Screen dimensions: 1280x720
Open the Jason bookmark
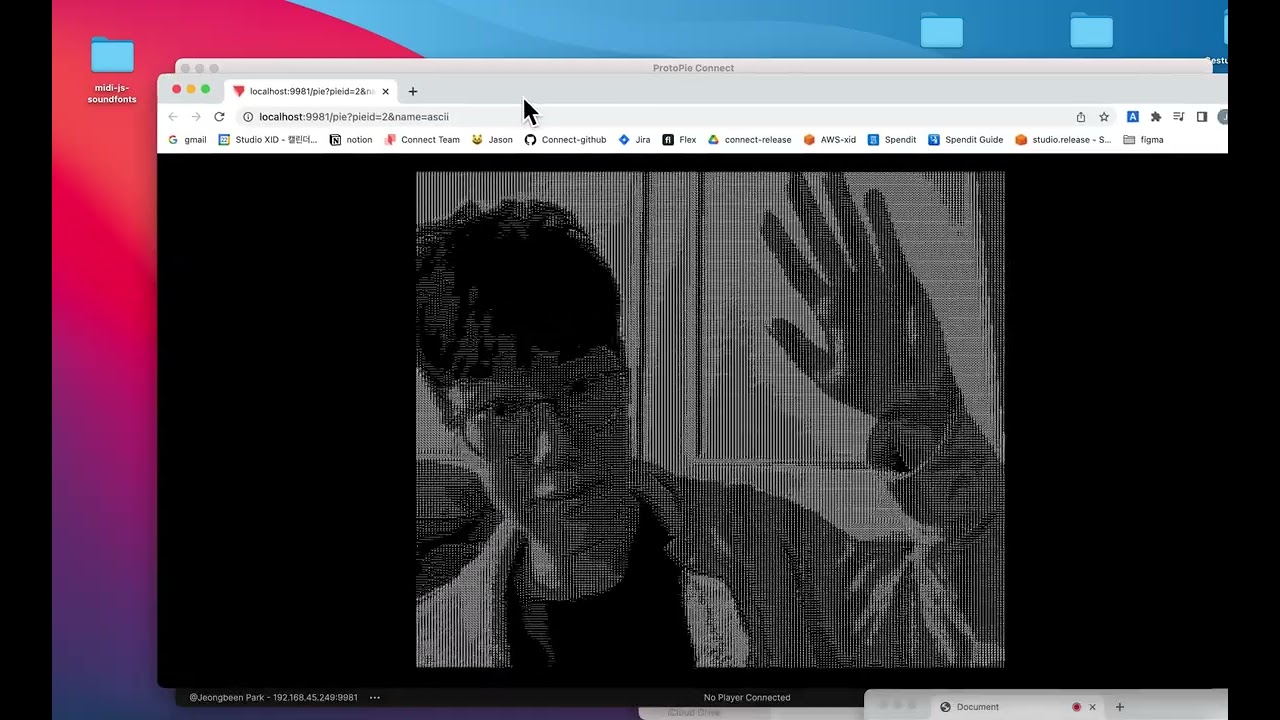[492, 140]
